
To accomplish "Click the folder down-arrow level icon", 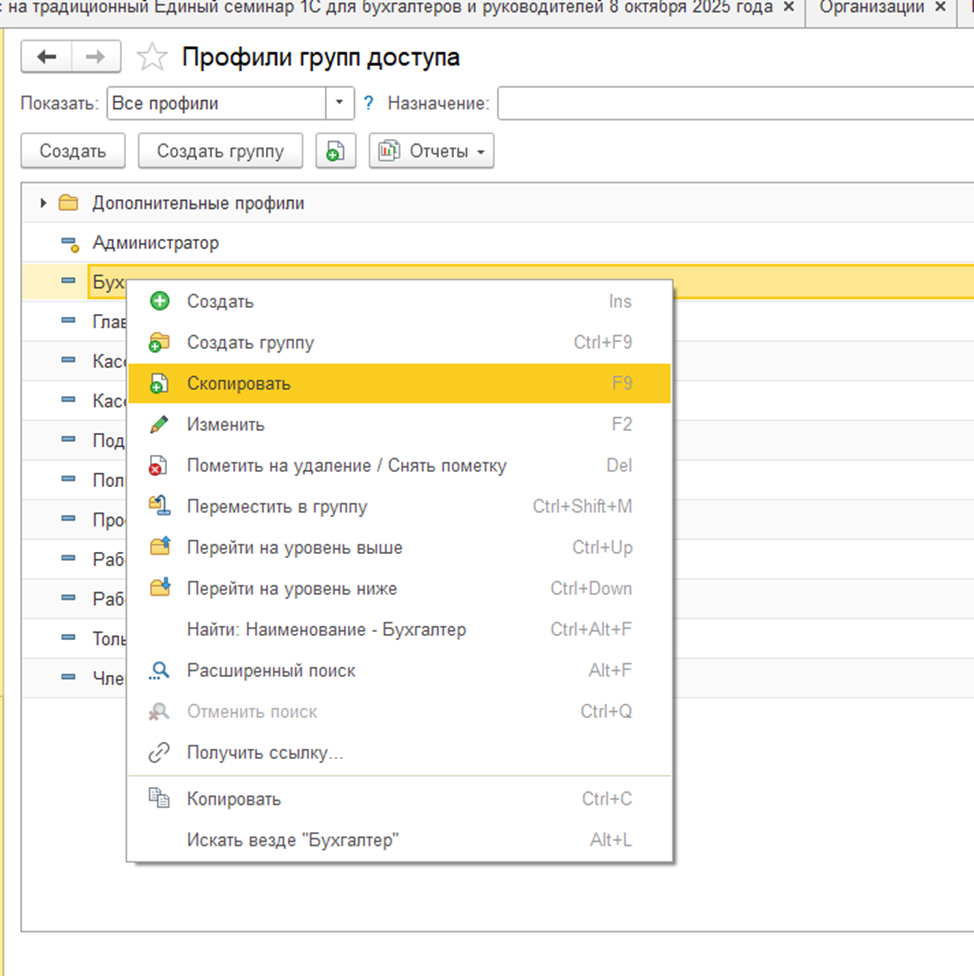I will (160, 588).
